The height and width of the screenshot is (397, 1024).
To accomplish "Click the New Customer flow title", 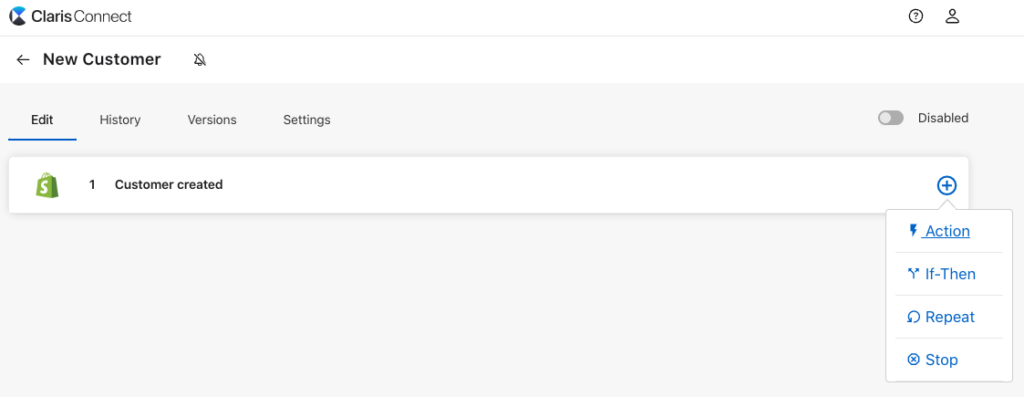I will [x=102, y=59].
